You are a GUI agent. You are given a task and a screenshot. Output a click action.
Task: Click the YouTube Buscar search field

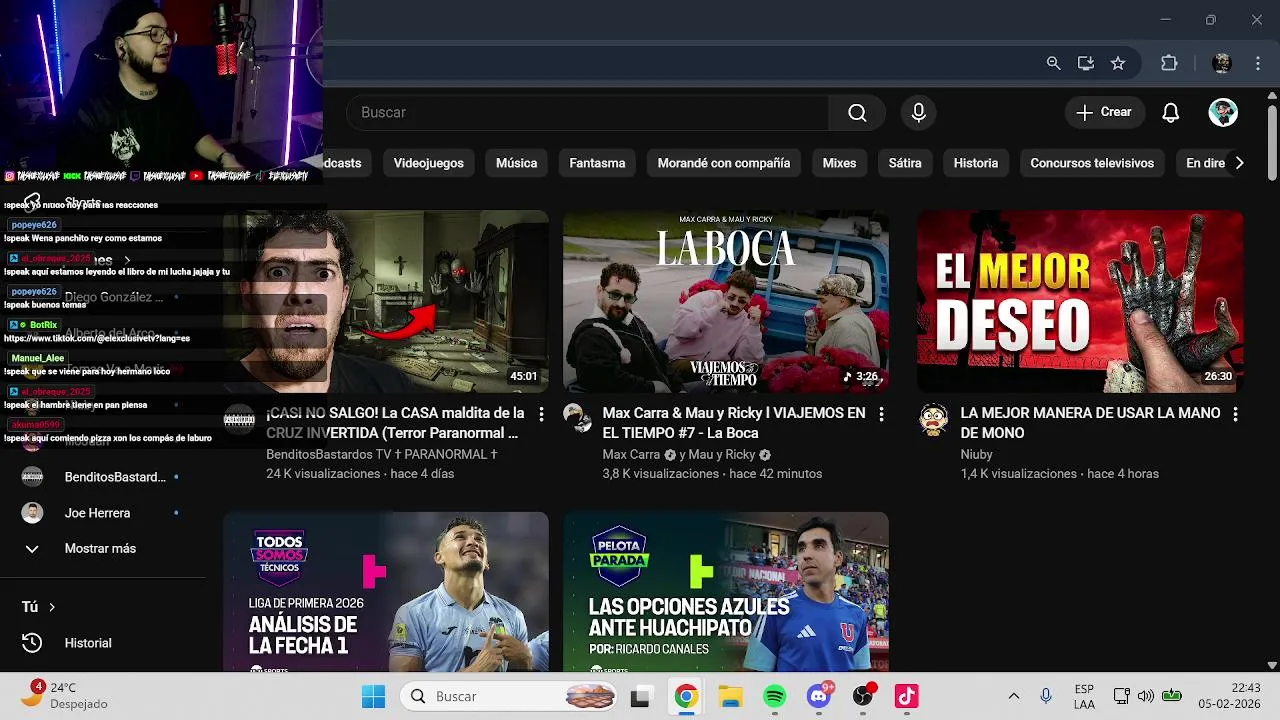pos(588,113)
